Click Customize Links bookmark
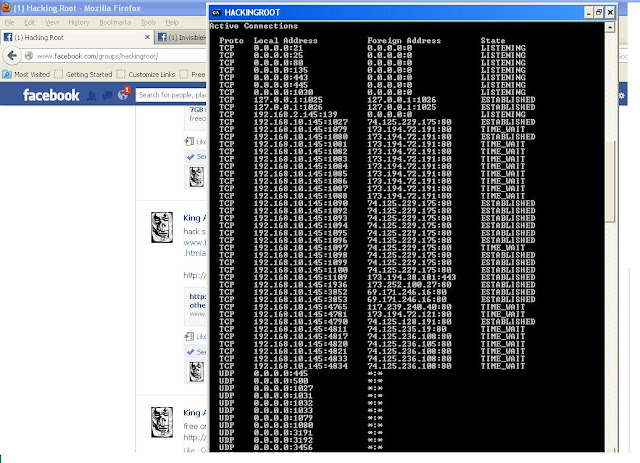This screenshot has height=463, width=640. (x=146, y=74)
